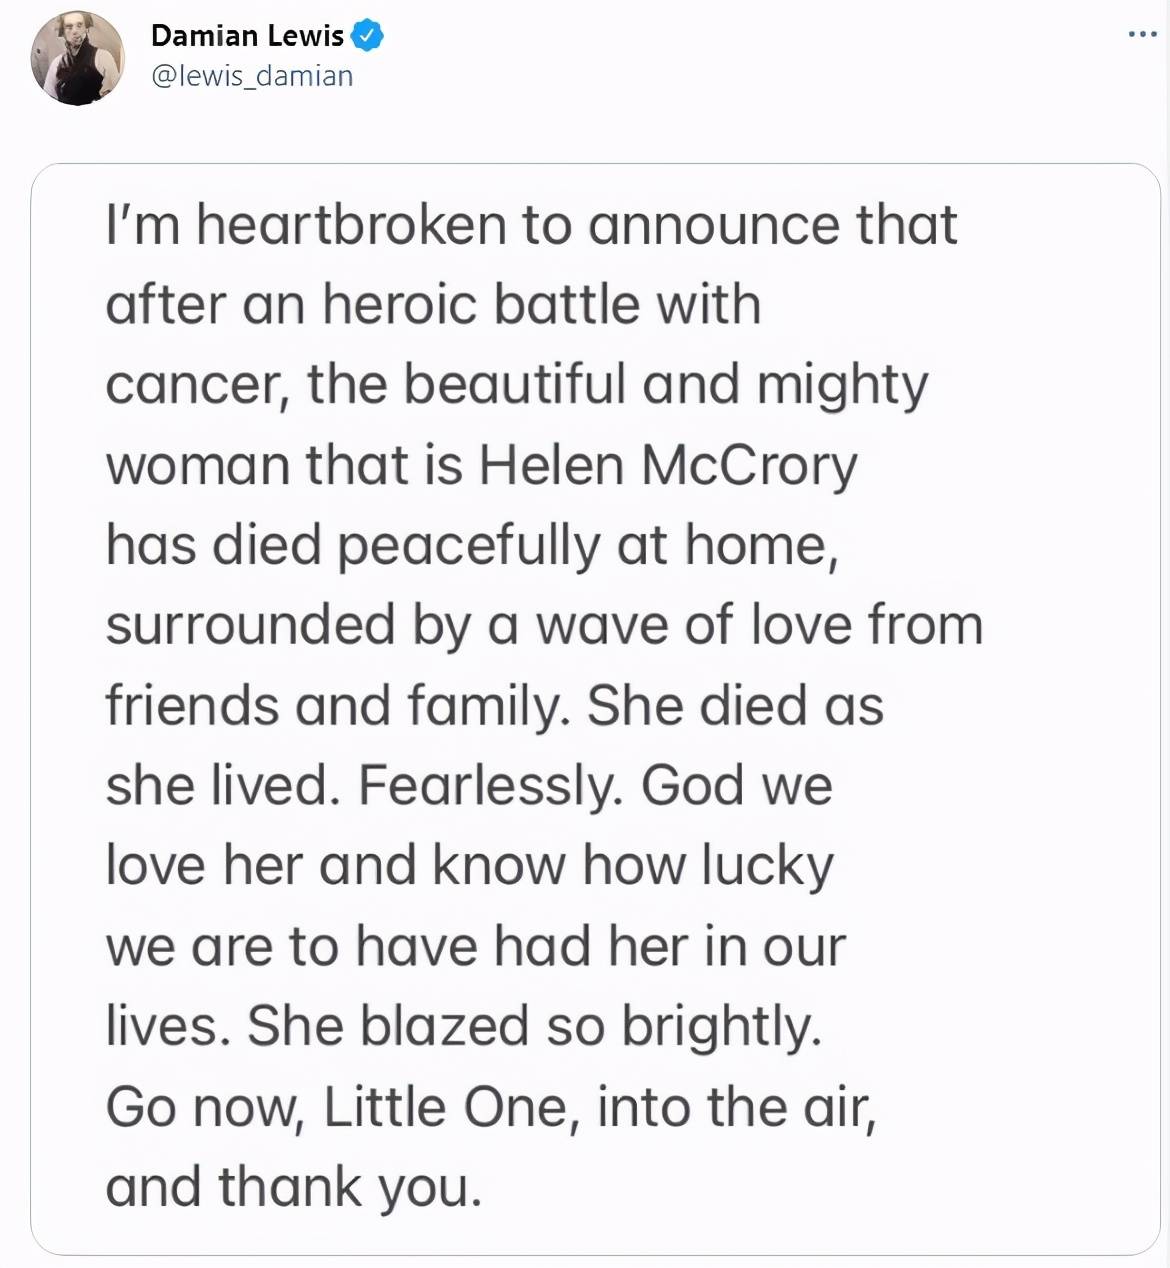
Task: Open the @lewis_damian handle link
Action: [252, 76]
